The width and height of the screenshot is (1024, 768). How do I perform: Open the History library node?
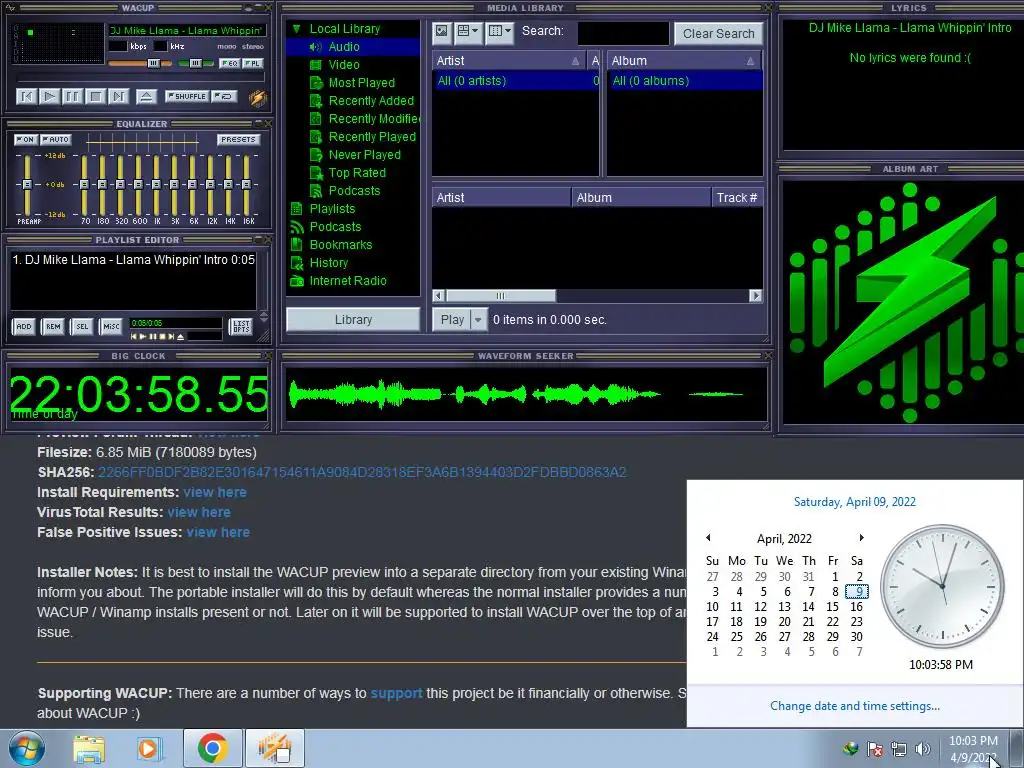tap(328, 263)
